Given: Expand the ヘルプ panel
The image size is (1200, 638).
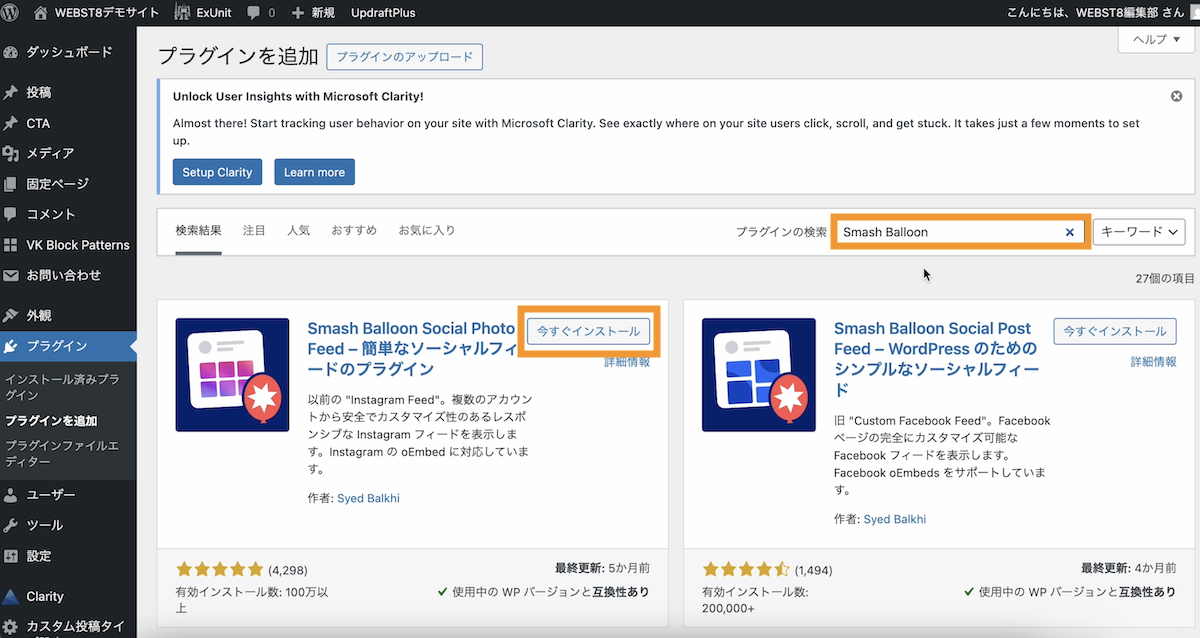Looking at the screenshot, I should 1155,38.
